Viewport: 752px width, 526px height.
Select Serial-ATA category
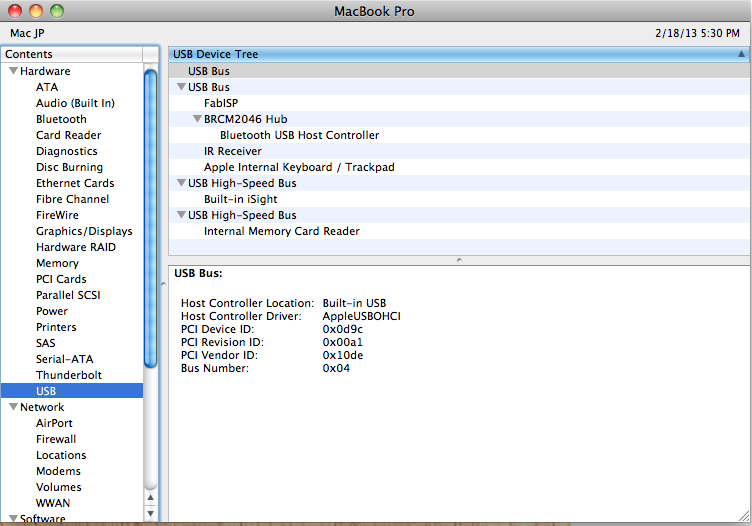pyautogui.click(x=65, y=359)
